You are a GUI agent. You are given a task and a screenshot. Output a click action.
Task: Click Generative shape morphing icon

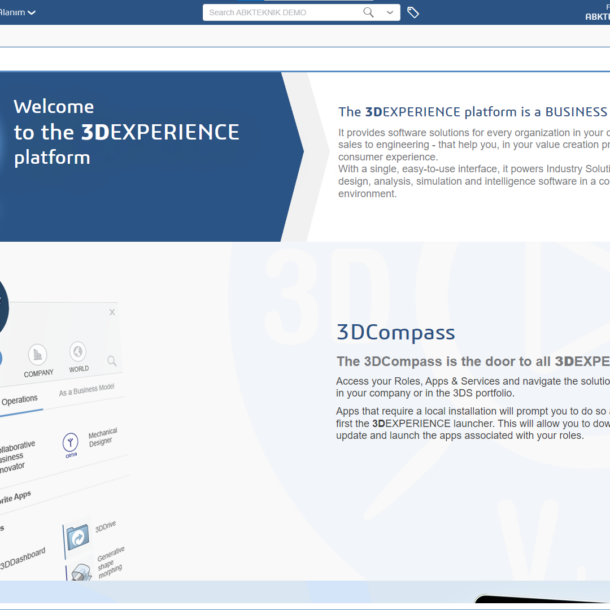point(81,573)
